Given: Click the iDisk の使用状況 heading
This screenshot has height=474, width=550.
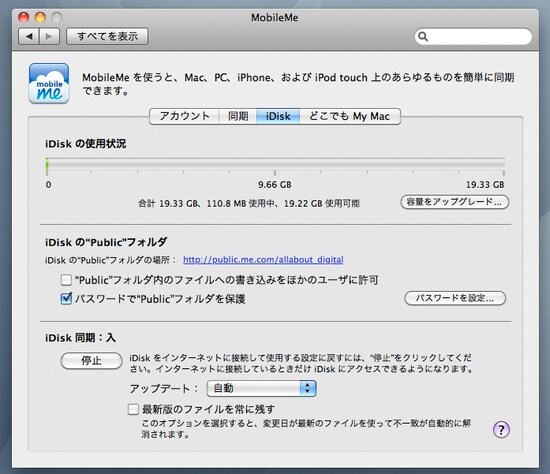Looking at the screenshot, I should (x=86, y=143).
